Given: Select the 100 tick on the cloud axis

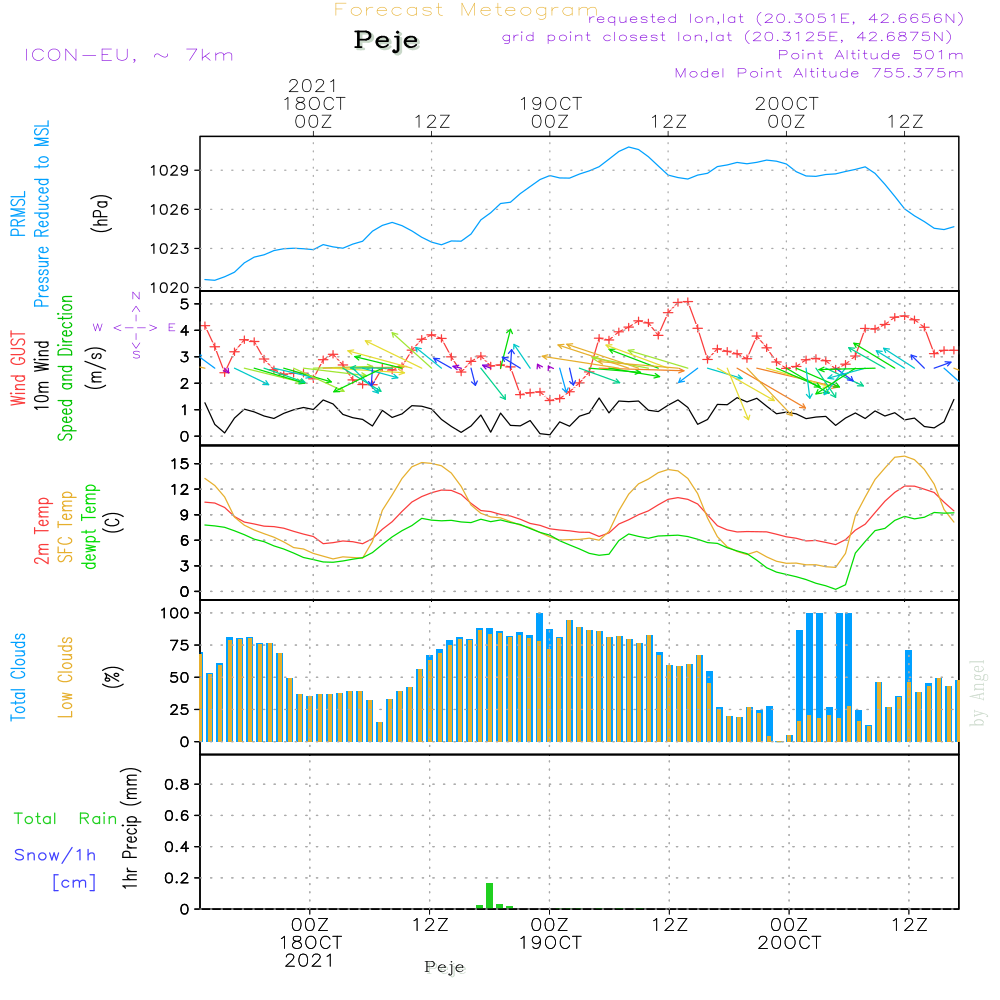Looking at the screenshot, I should pyautogui.click(x=174, y=613).
